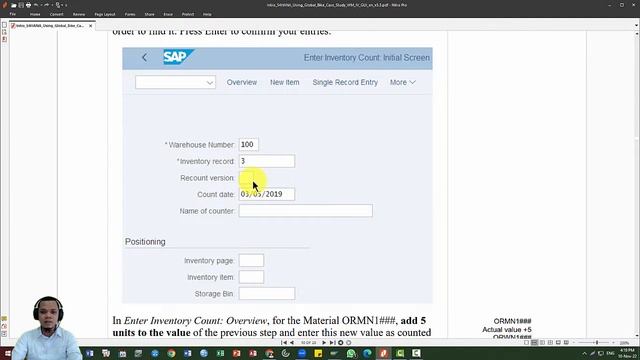Open the SAP command field dropdown
Viewport: 640px width, 360px height.
(x=209, y=82)
